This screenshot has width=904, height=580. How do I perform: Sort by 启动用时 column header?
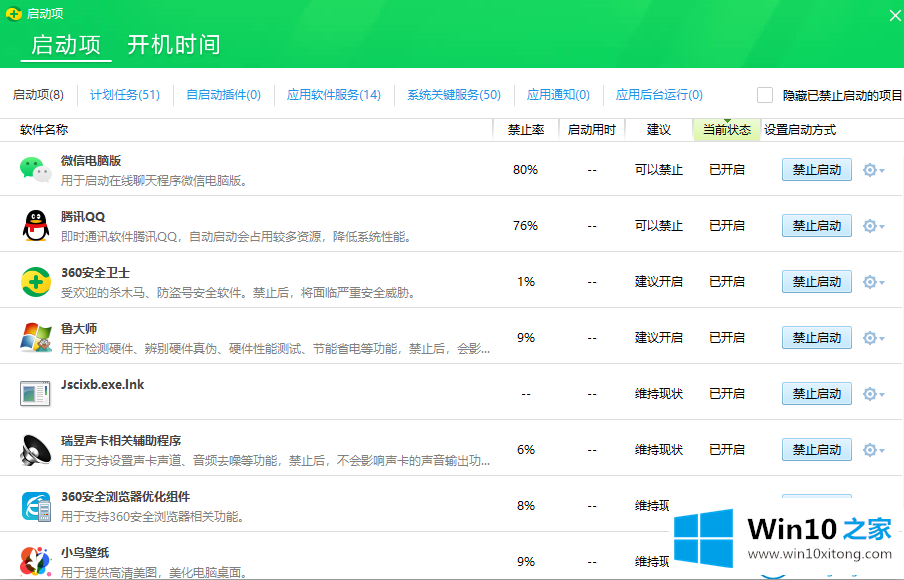[x=592, y=130]
